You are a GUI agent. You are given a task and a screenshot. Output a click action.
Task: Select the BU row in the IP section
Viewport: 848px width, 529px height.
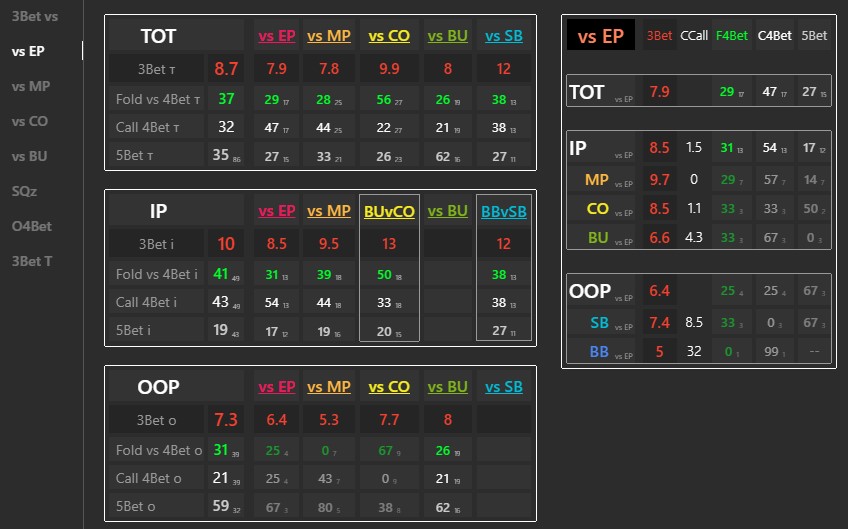click(598, 237)
